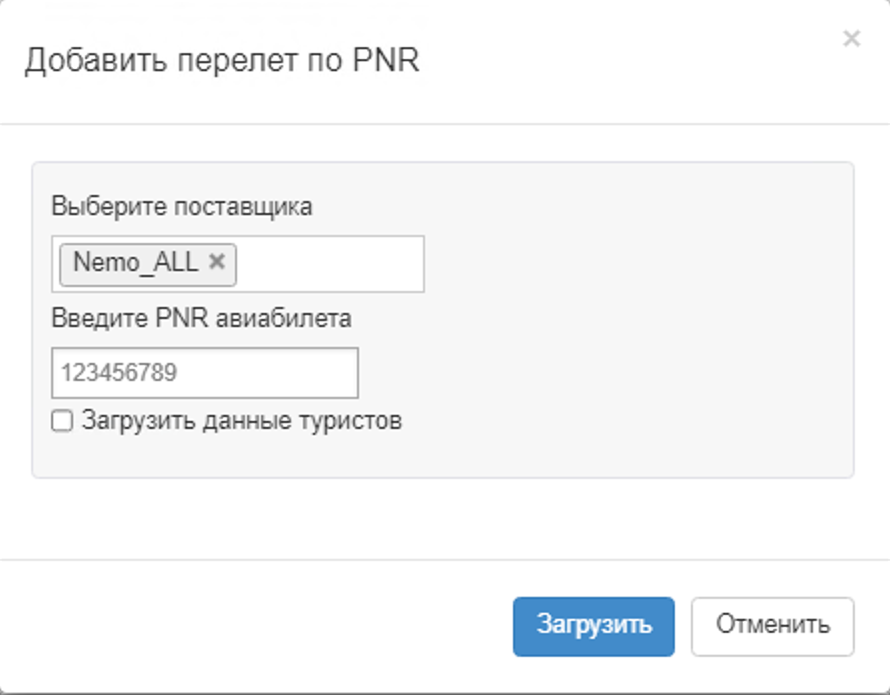Select the Nemo_ALL tag in supplier box
Viewport: 890px width, 695px height.
(x=136, y=263)
